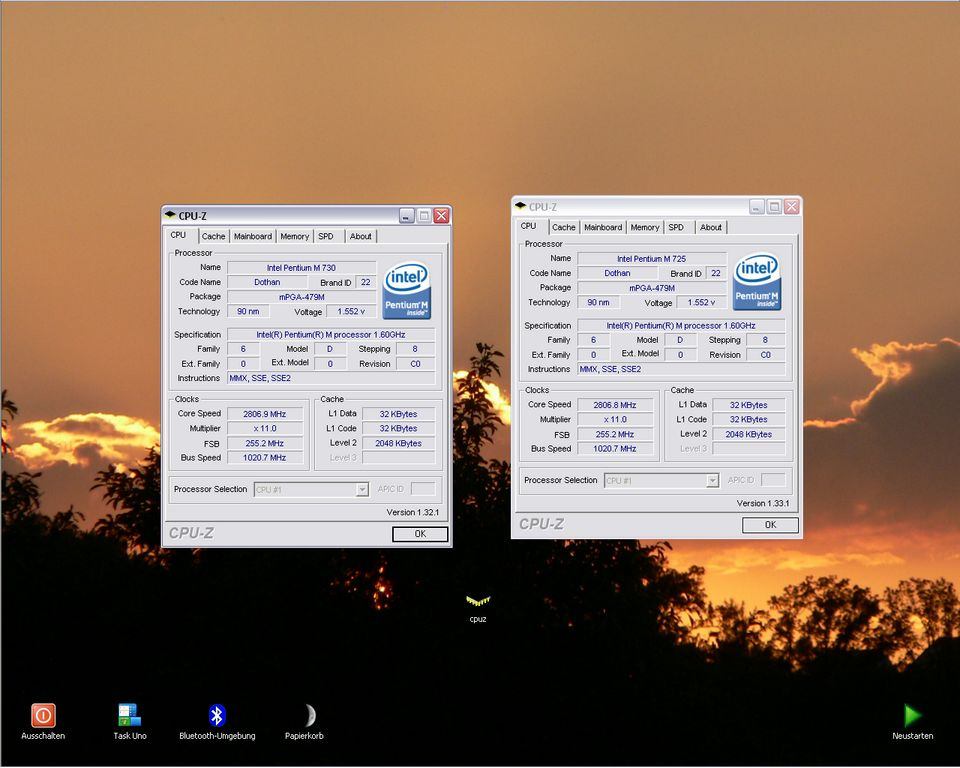Click the APIC ID field in right window
The height and width of the screenshot is (768, 960).
click(x=773, y=480)
